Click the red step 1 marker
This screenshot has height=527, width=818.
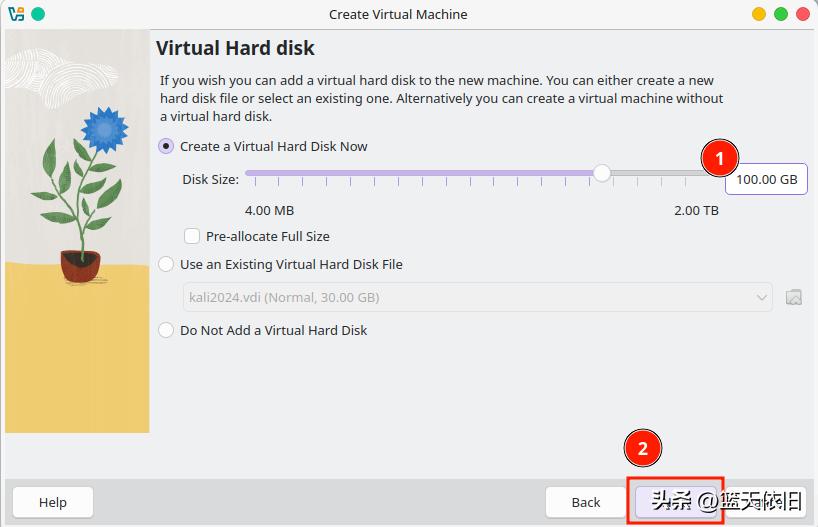point(719,158)
